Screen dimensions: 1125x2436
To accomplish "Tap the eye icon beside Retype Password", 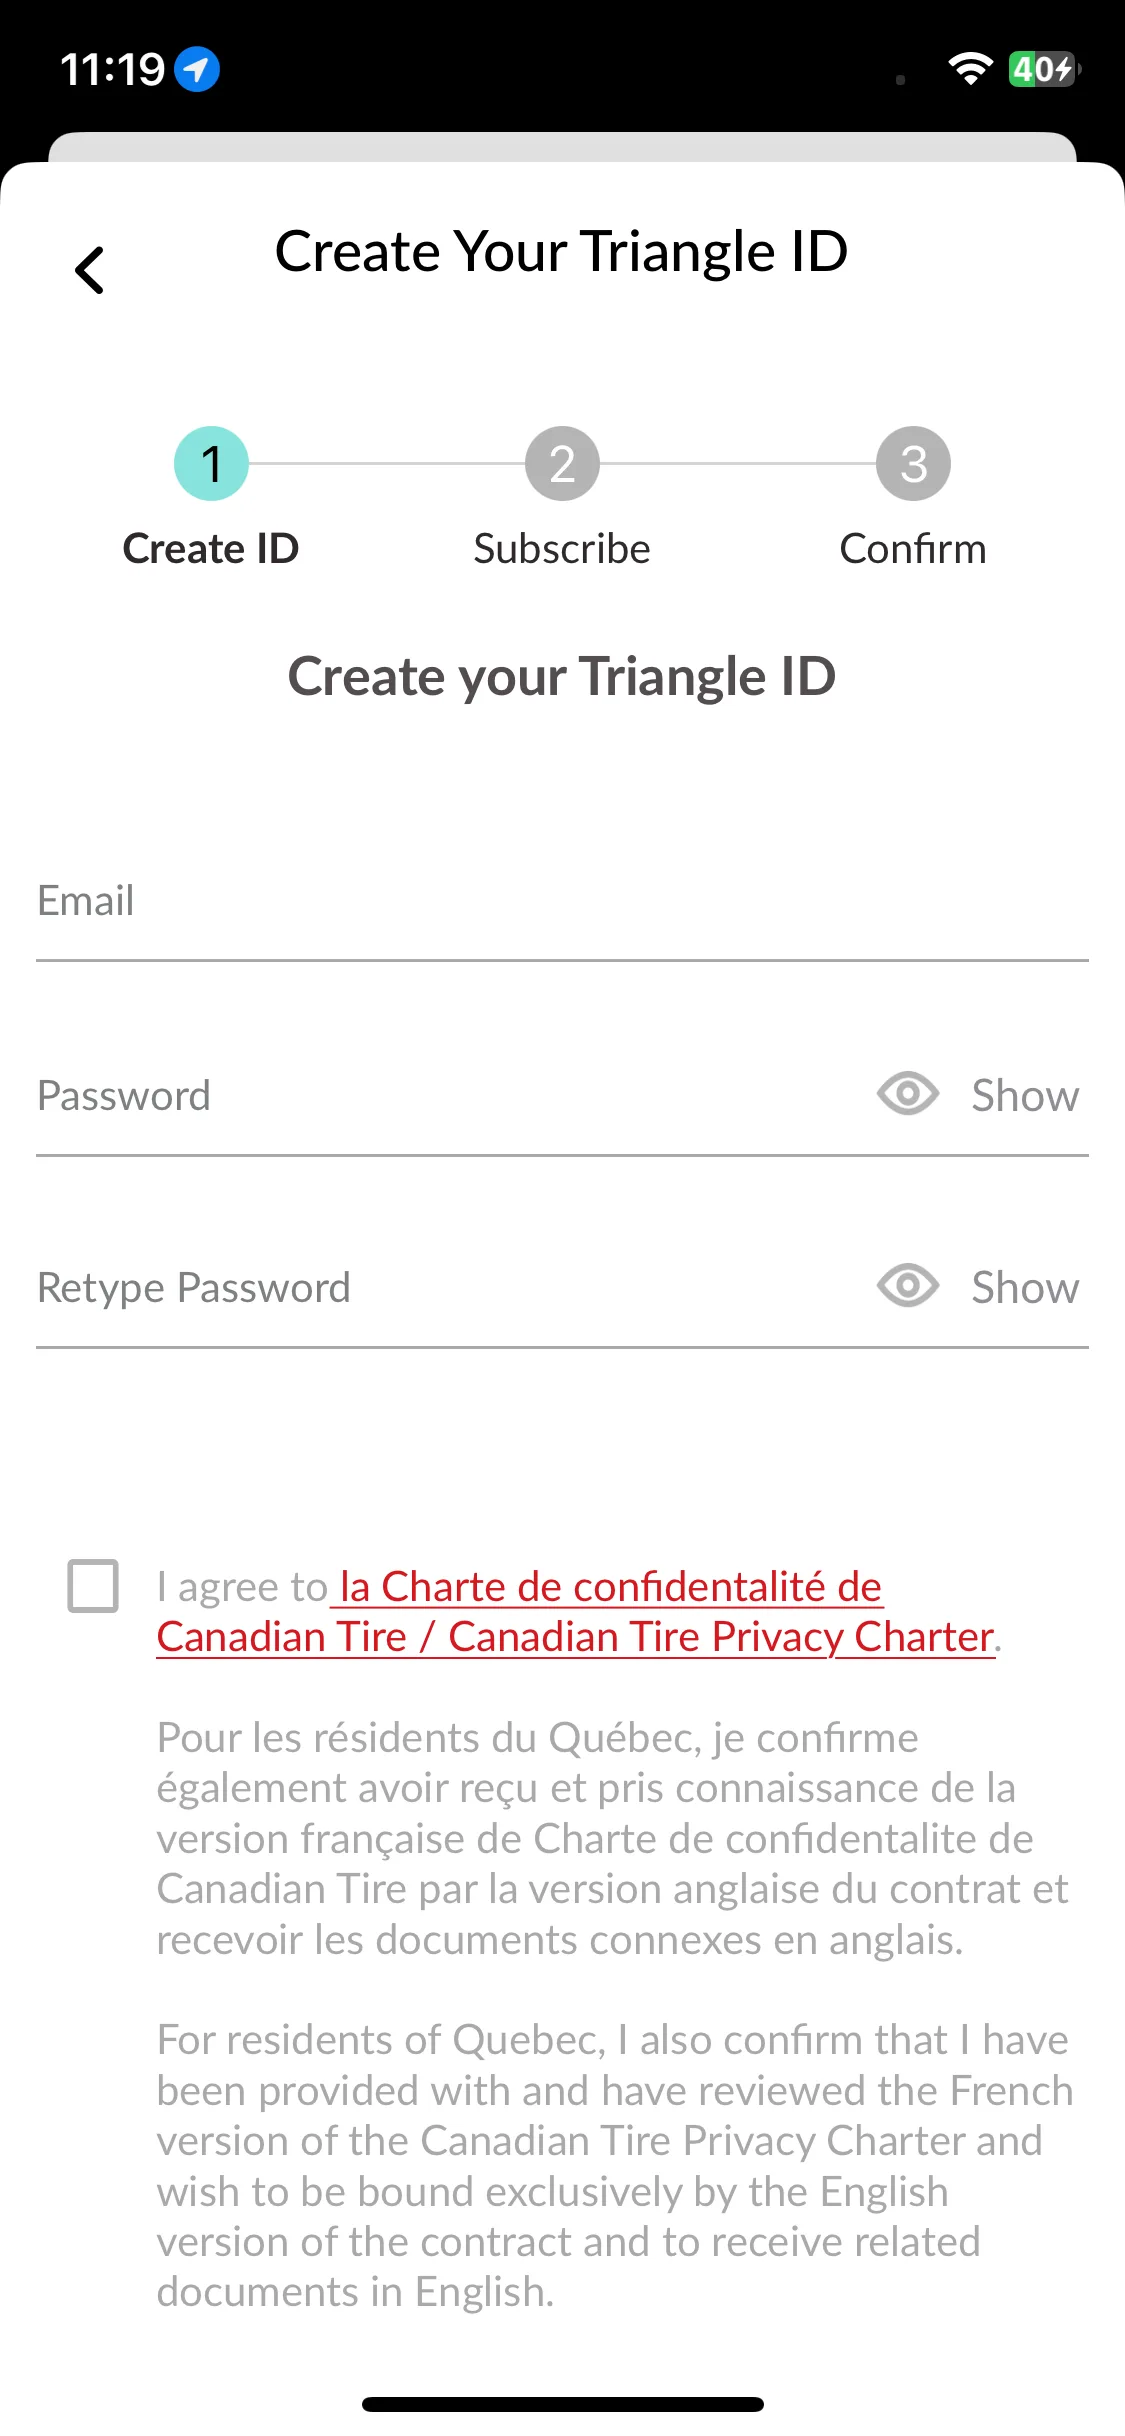I will pyautogui.click(x=907, y=1286).
